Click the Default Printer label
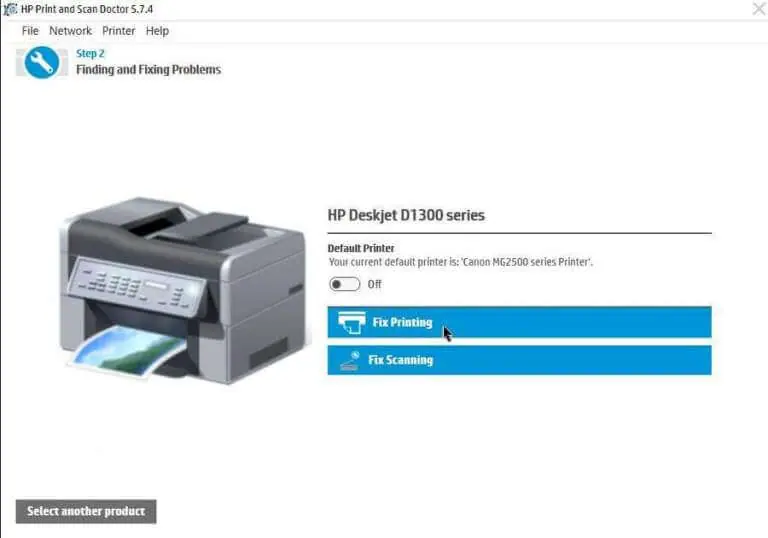Screen dimensions: 768x538 pyautogui.click(x=361, y=248)
